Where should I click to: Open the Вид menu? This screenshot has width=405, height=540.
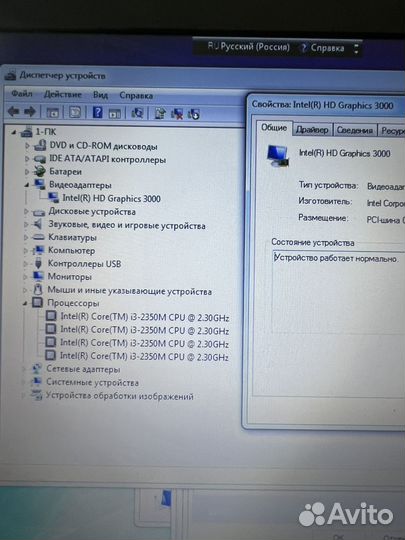tap(100, 95)
